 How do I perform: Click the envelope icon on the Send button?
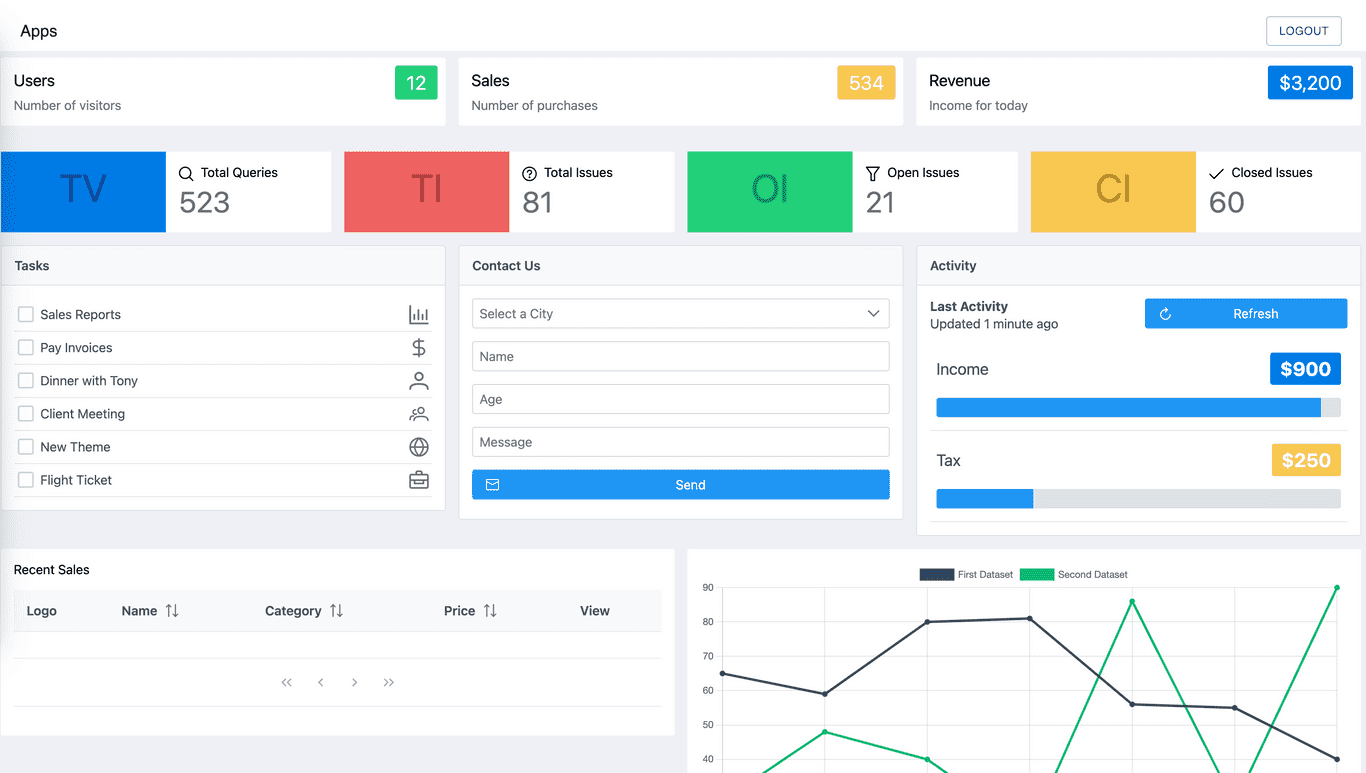pyautogui.click(x=492, y=485)
